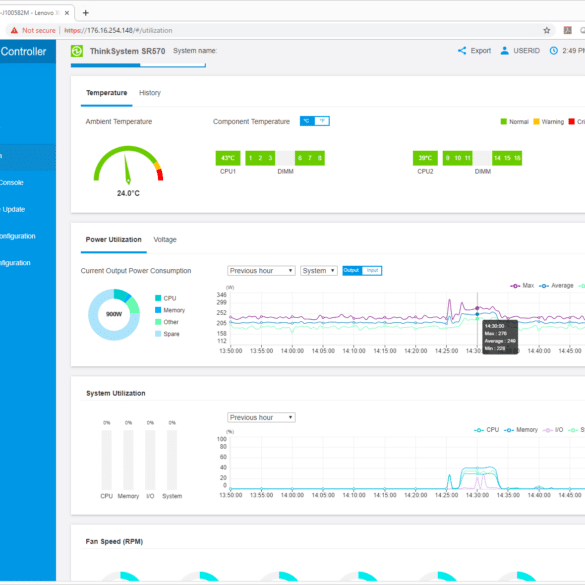The width and height of the screenshot is (585, 585).
Task: Click the 900W power donut chart
Action: (114, 315)
